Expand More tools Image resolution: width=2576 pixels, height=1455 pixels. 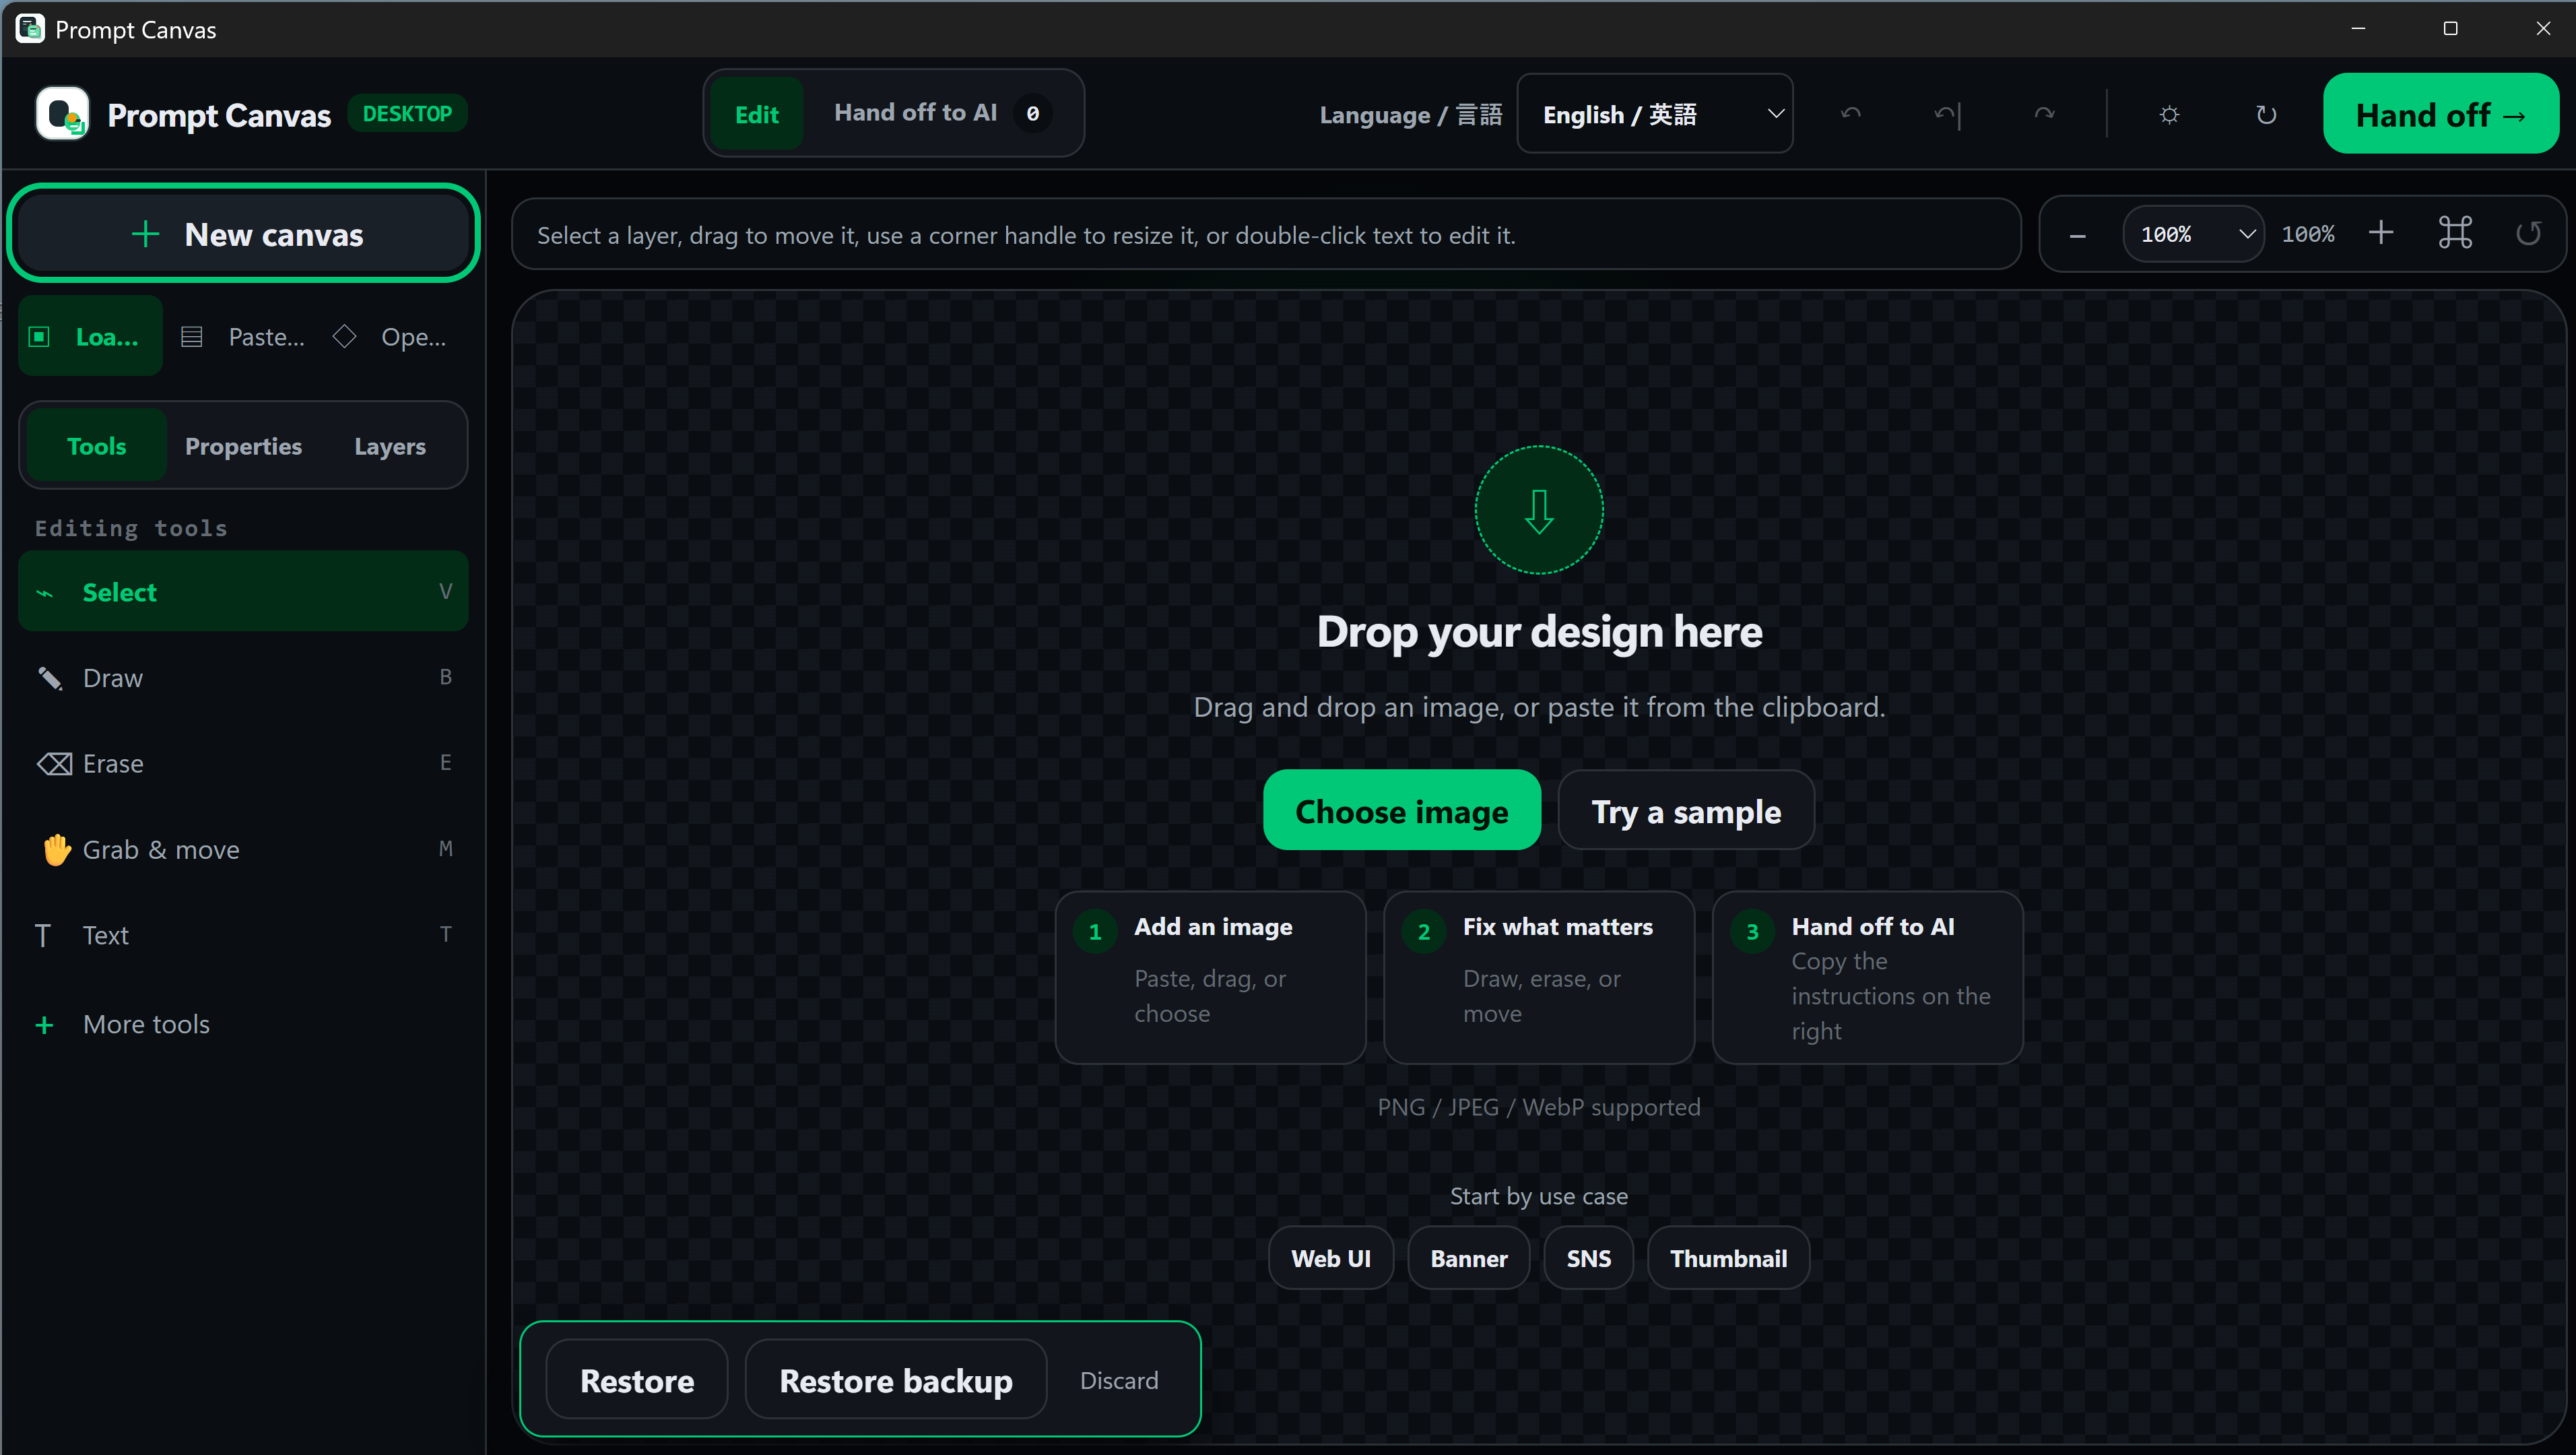click(x=243, y=1024)
